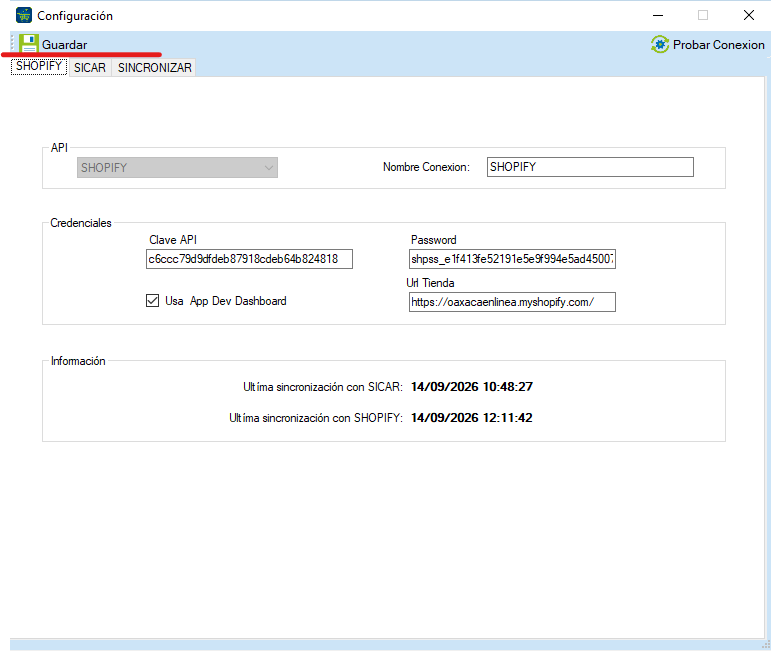This screenshot has width=771, height=651.
Task: Click the Probar Conexion text button
Action: (x=718, y=45)
